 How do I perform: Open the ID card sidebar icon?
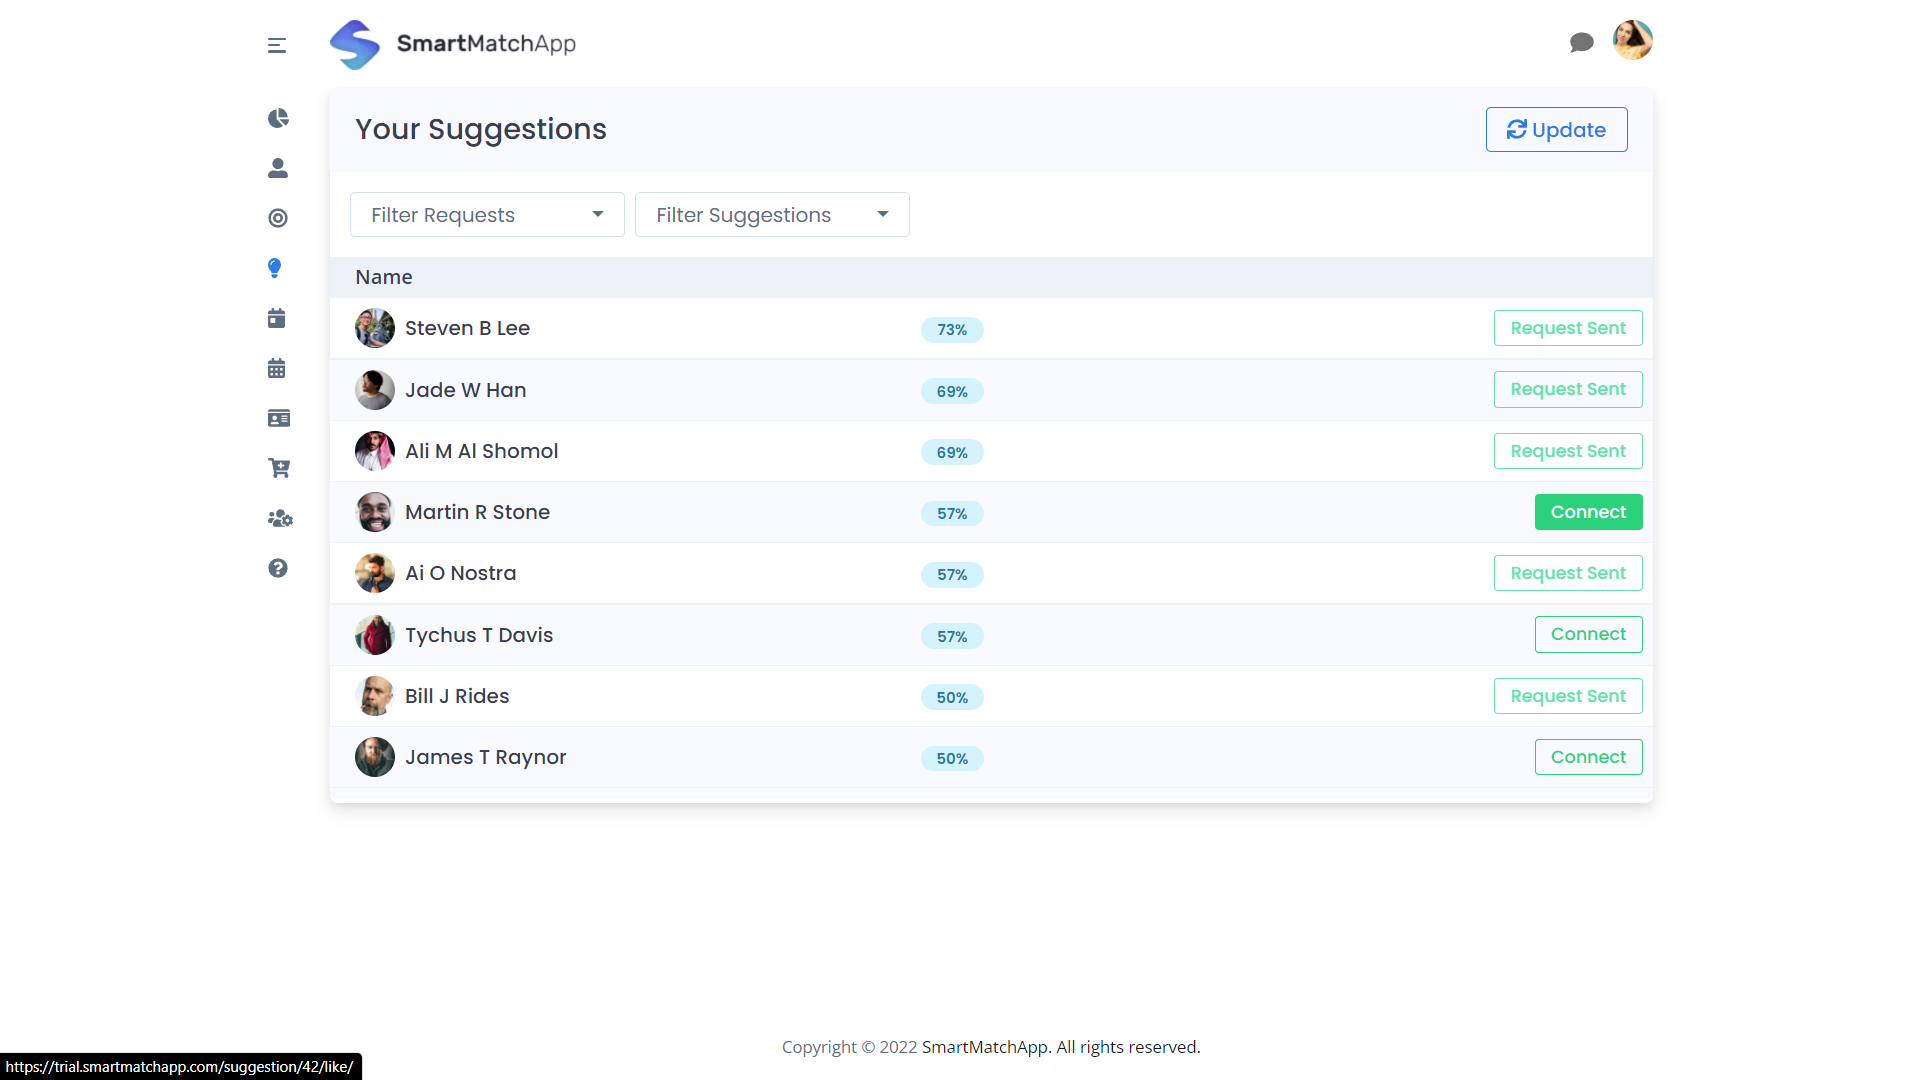click(279, 418)
